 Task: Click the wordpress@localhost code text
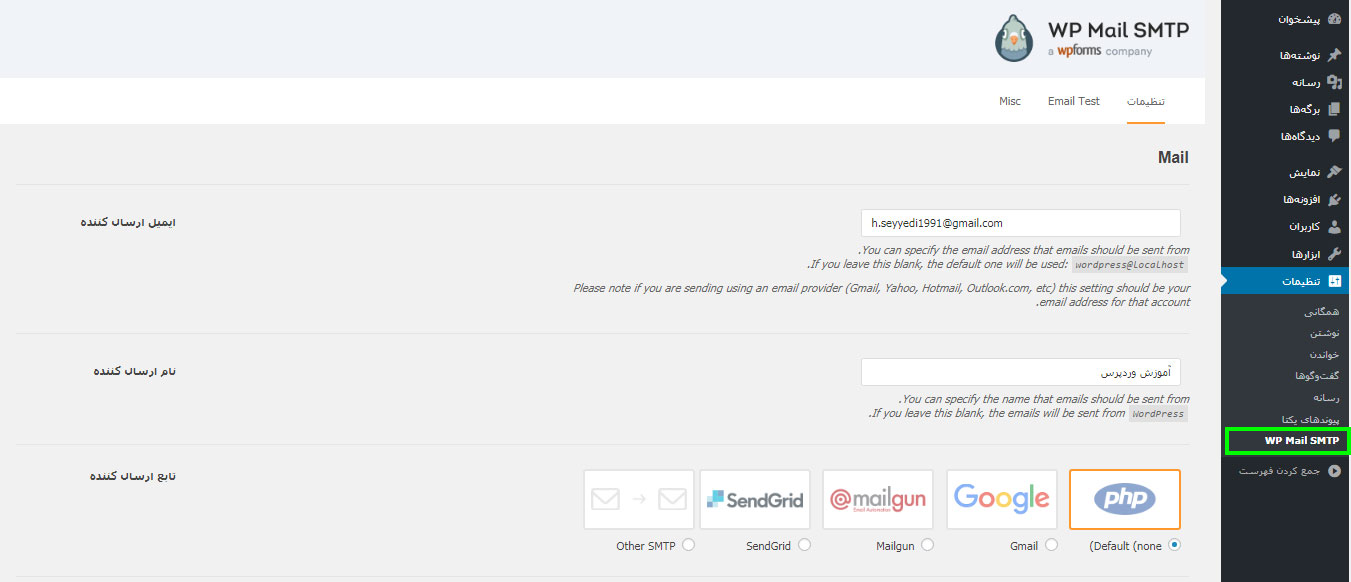(x=1130, y=265)
